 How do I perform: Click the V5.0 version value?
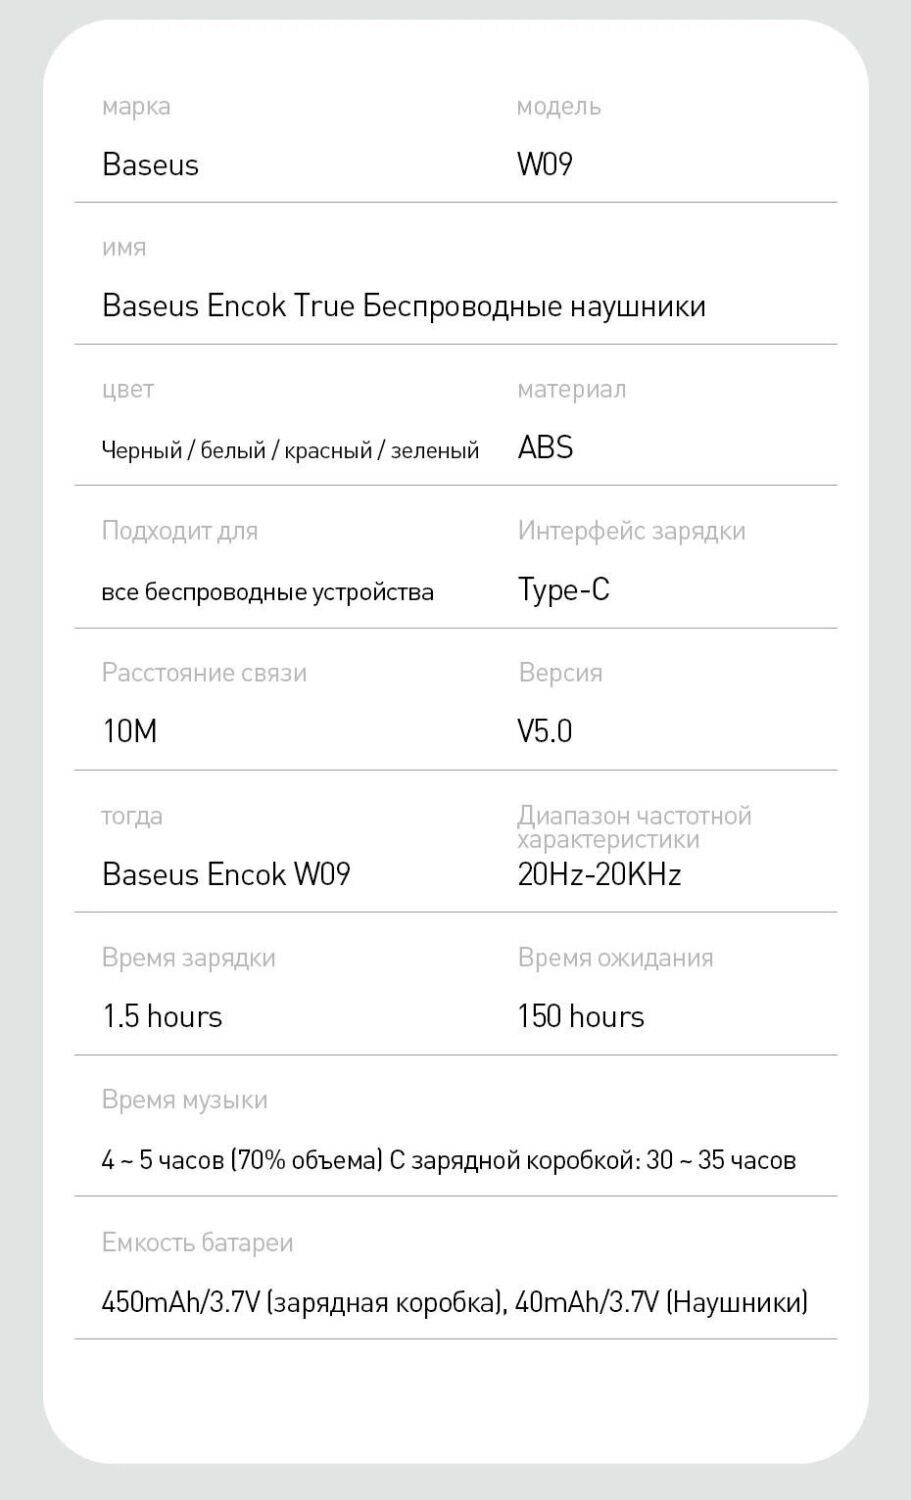pos(545,732)
